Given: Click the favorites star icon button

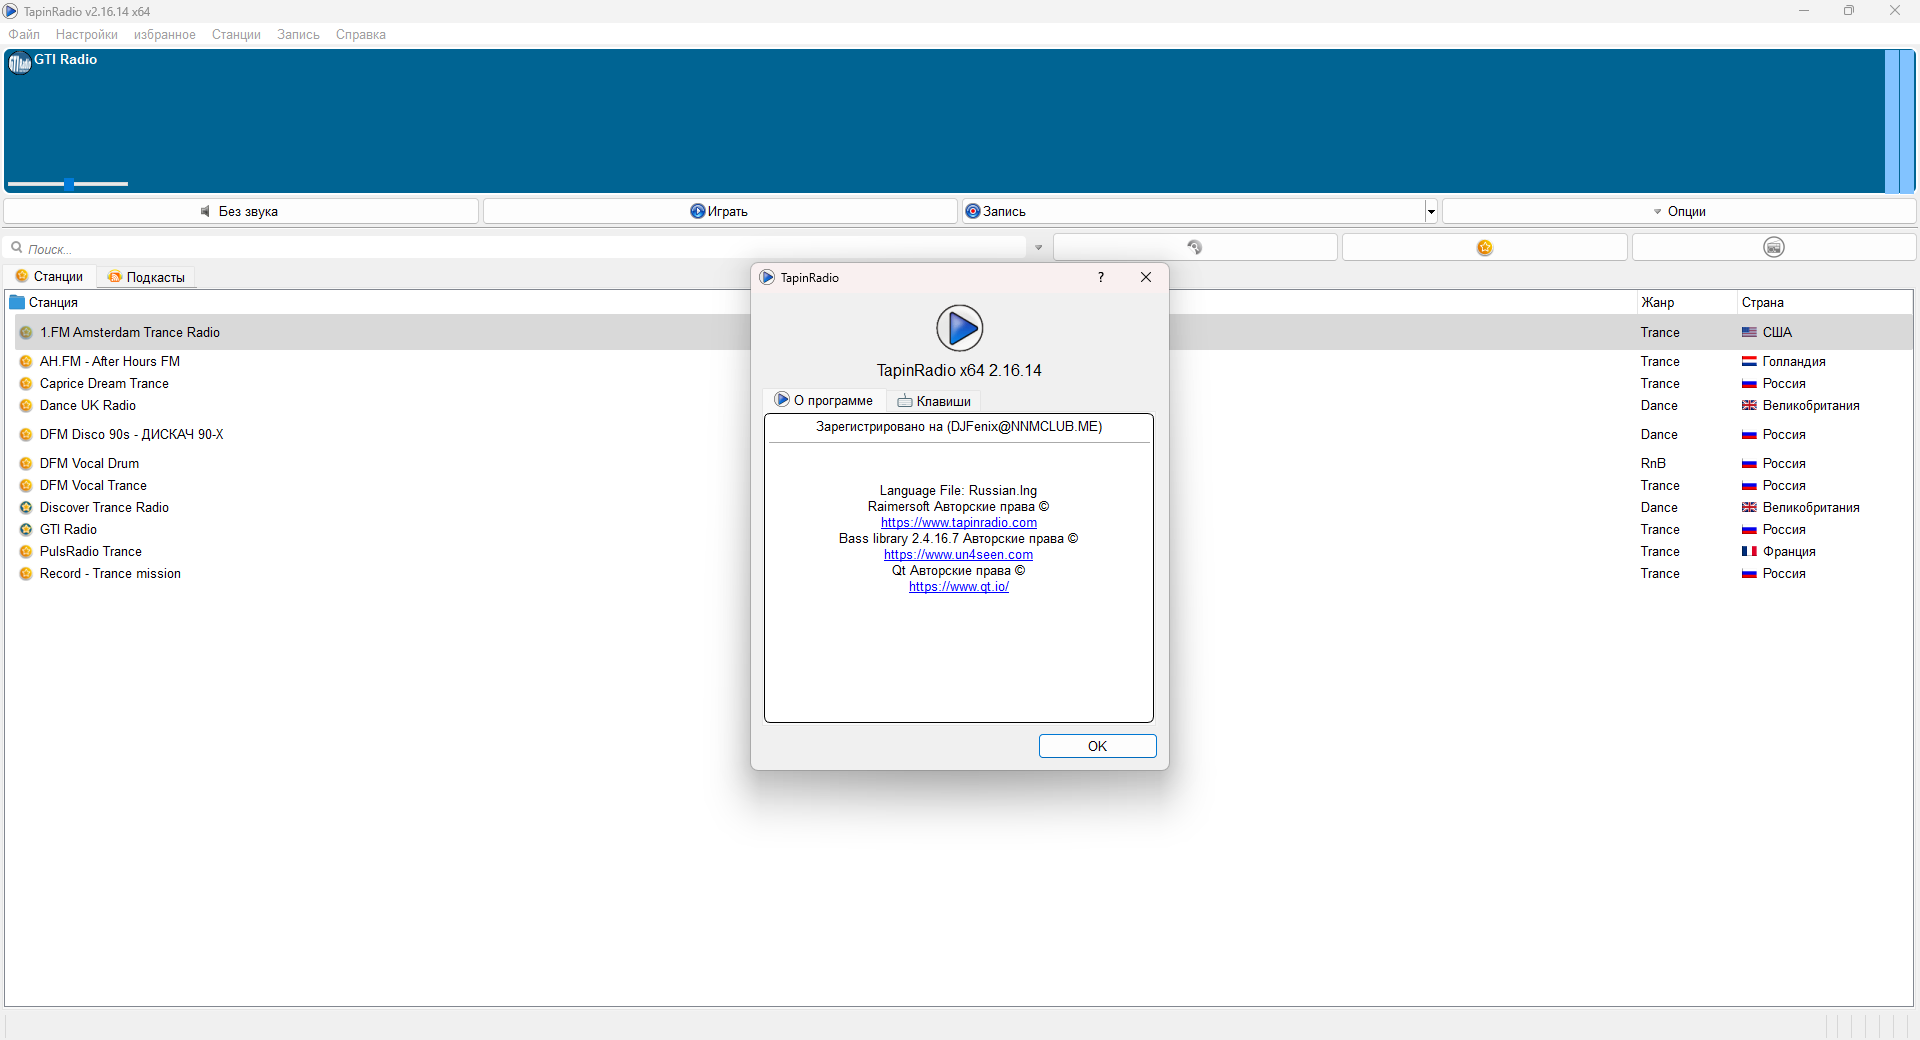Looking at the screenshot, I should 1485,247.
